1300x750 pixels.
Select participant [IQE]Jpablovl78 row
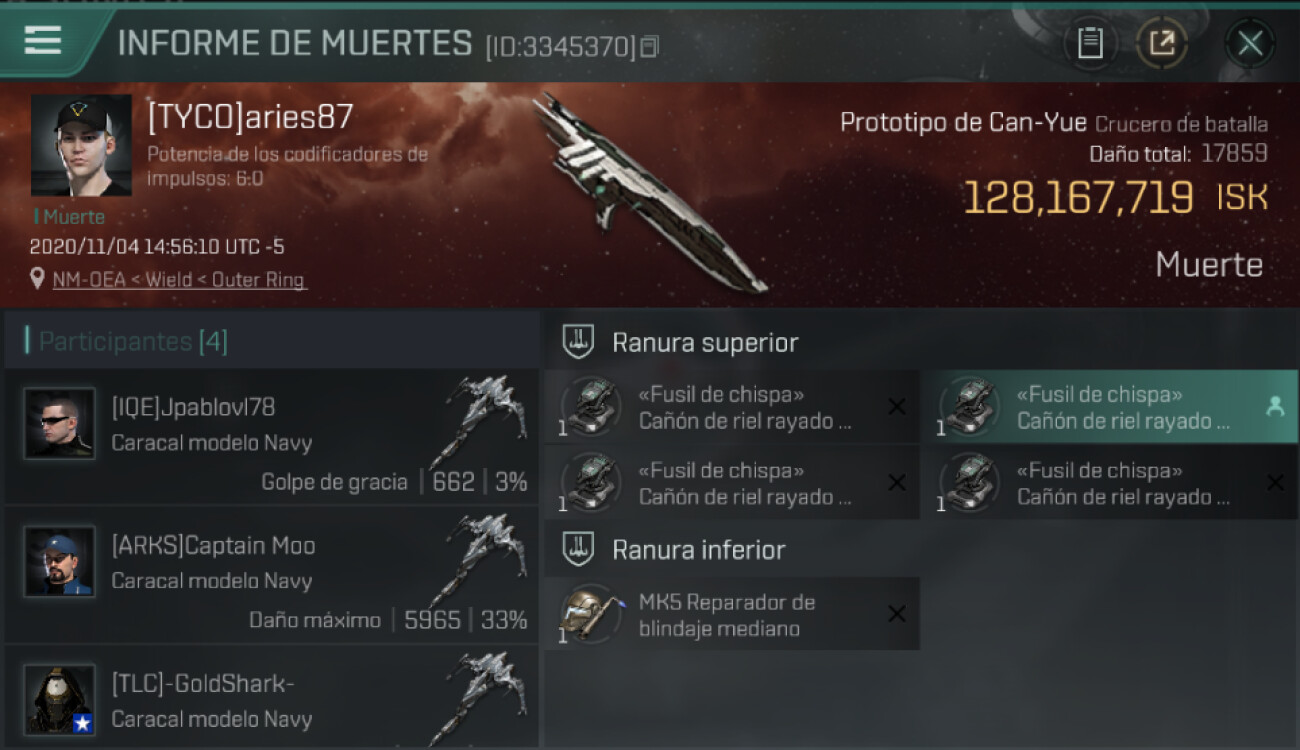pyautogui.click(x=271, y=436)
